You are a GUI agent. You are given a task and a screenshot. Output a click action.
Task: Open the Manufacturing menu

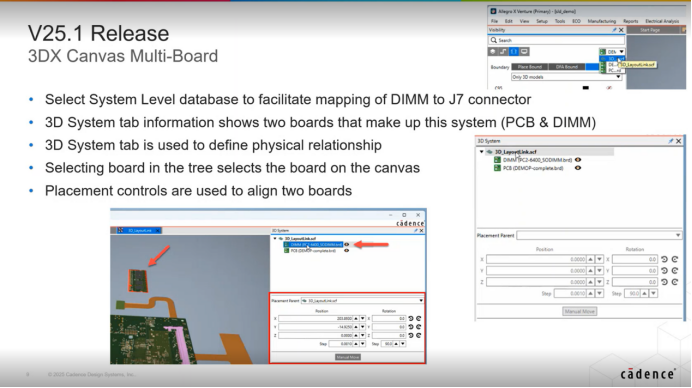601,21
